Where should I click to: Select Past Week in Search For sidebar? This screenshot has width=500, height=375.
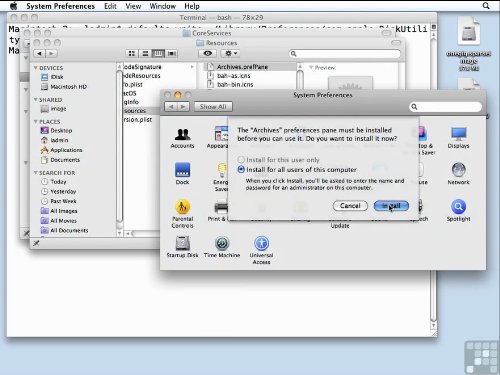(x=58, y=201)
